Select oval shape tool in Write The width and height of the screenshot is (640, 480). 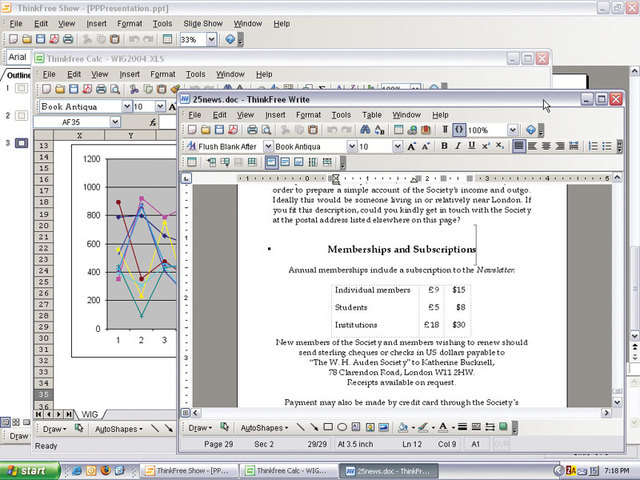click(x=342, y=427)
